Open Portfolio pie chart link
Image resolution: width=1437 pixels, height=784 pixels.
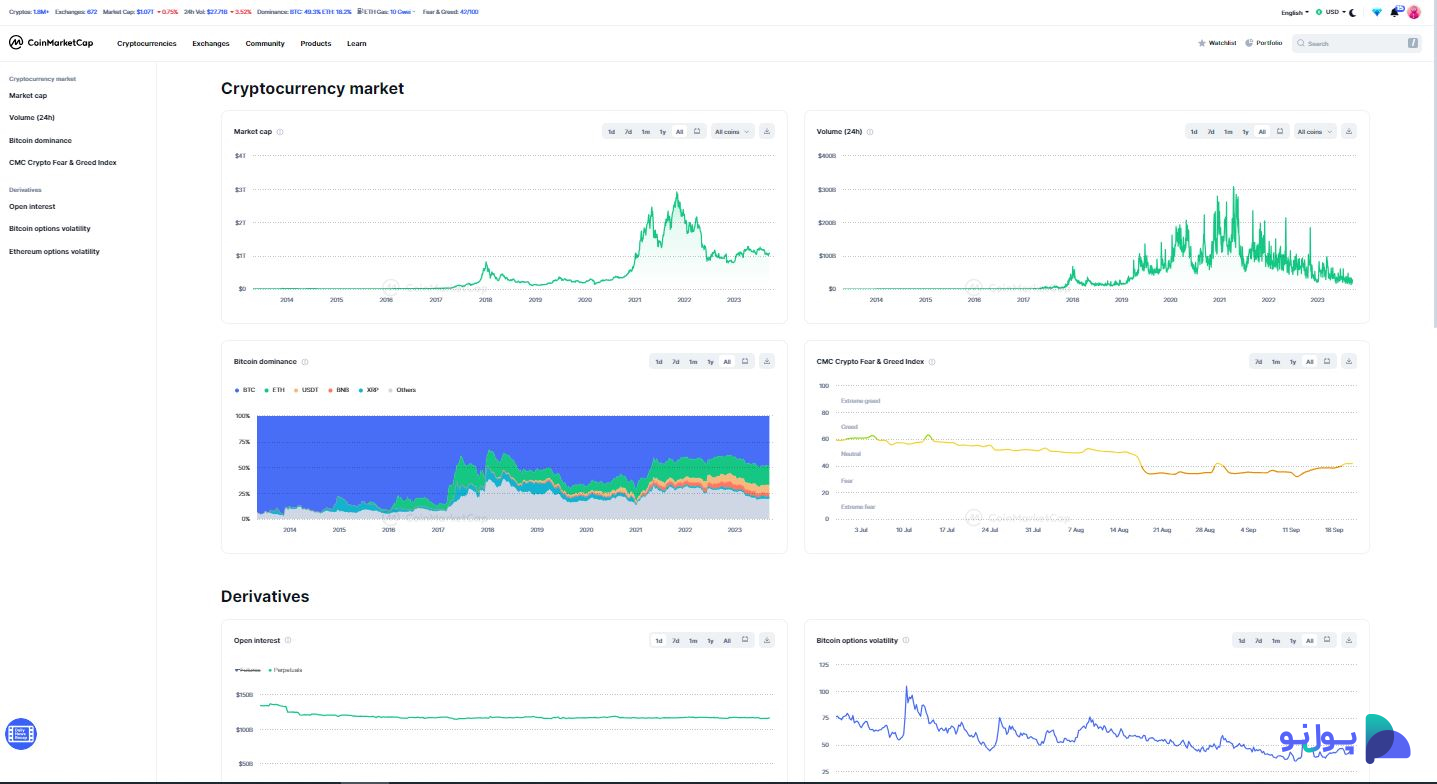(x=1263, y=43)
